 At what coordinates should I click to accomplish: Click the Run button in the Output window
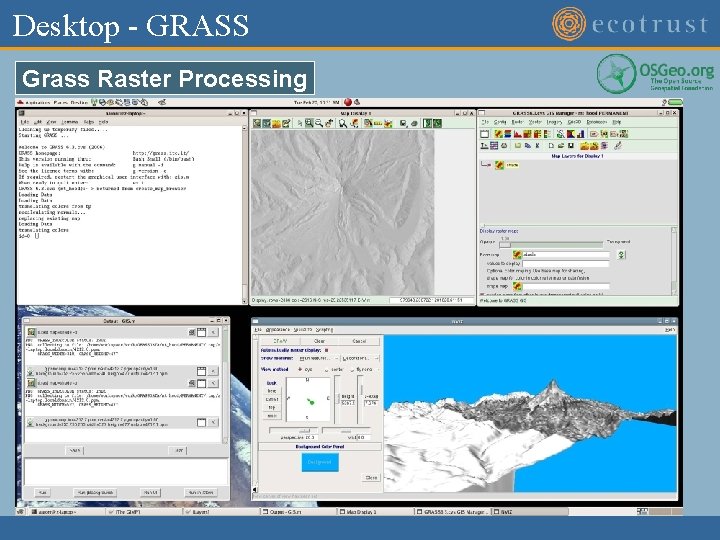tap(42, 493)
